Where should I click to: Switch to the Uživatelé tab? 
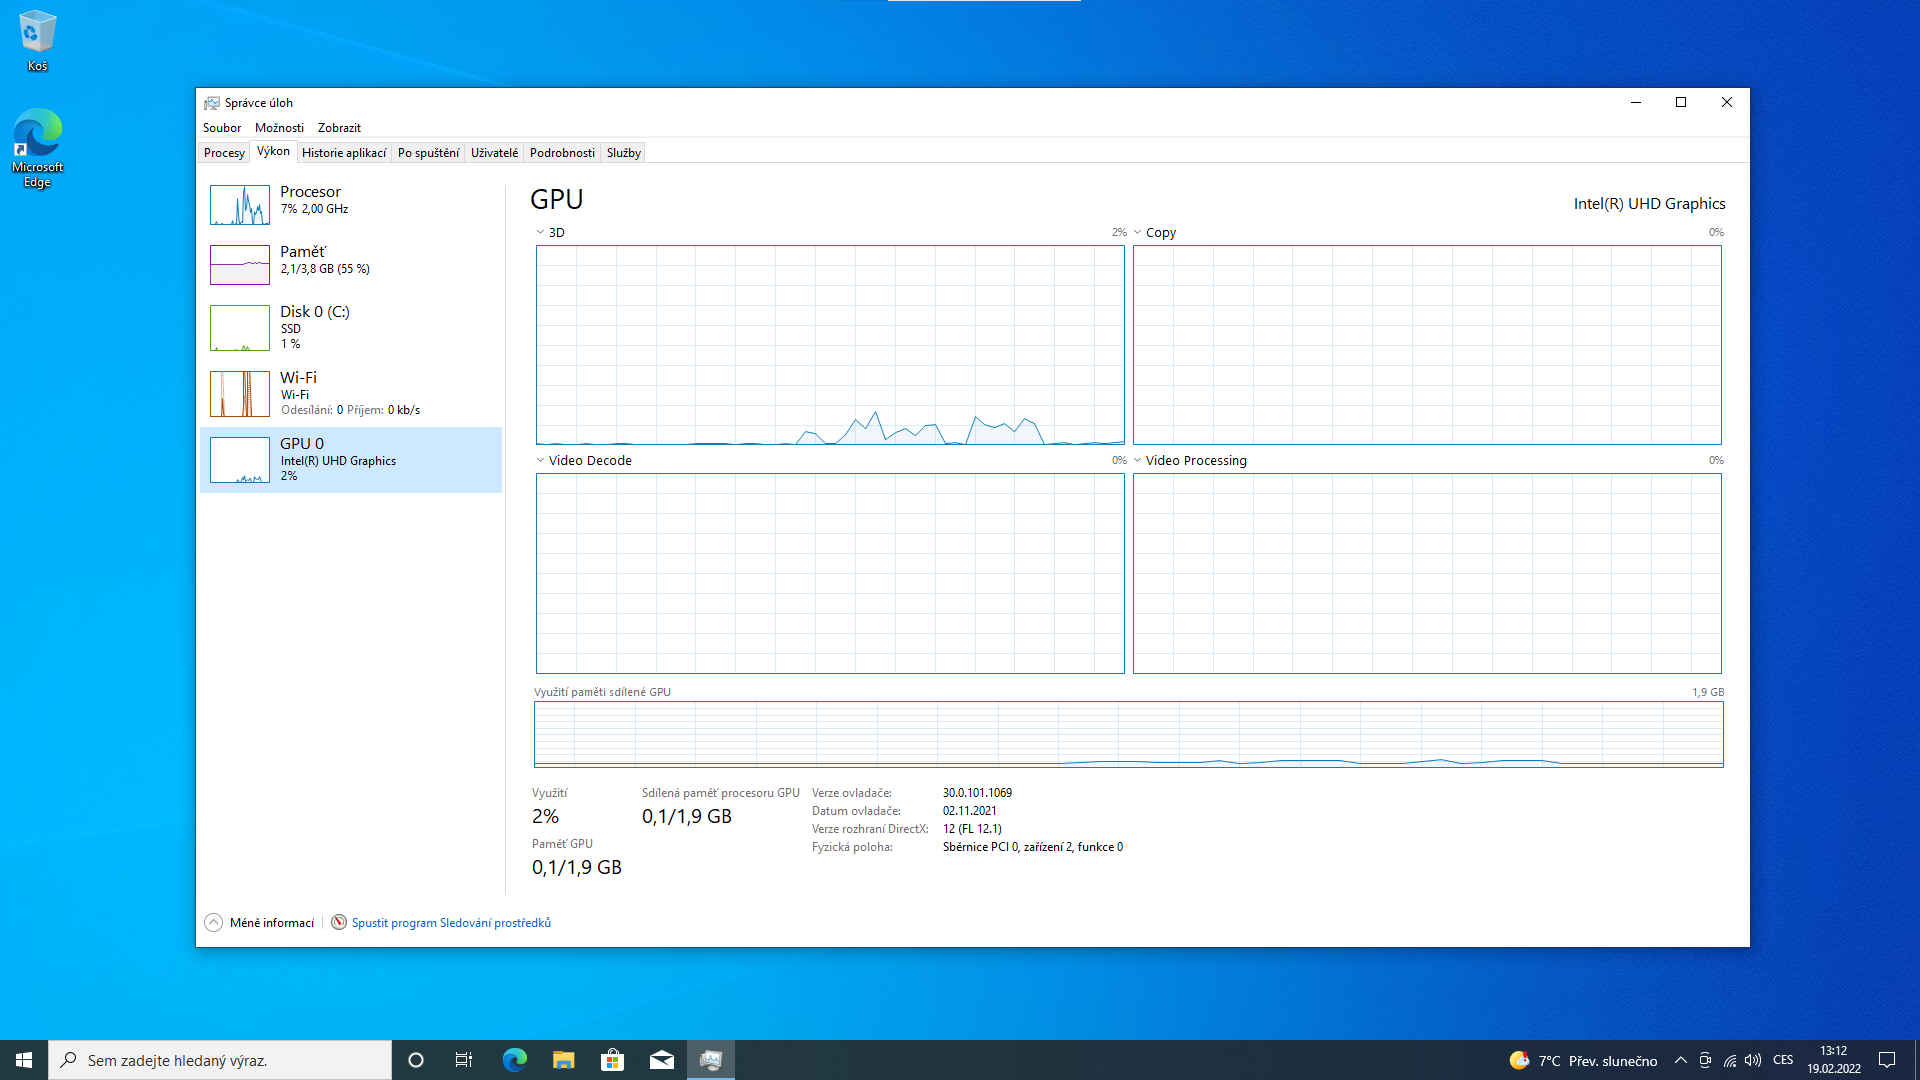[x=495, y=153]
